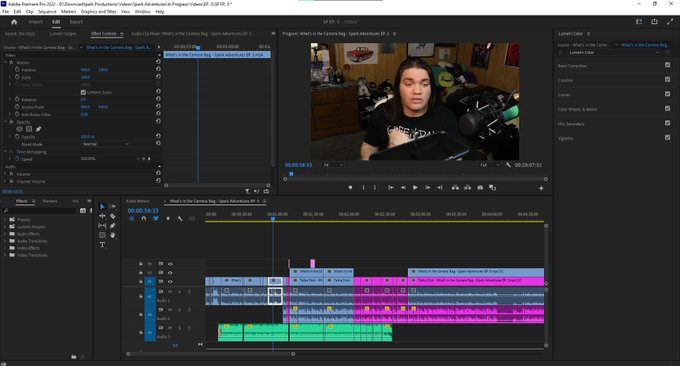Expand Audio Effects folder
The width and height of the screenshot is (680, 366).
coord(5,234)
